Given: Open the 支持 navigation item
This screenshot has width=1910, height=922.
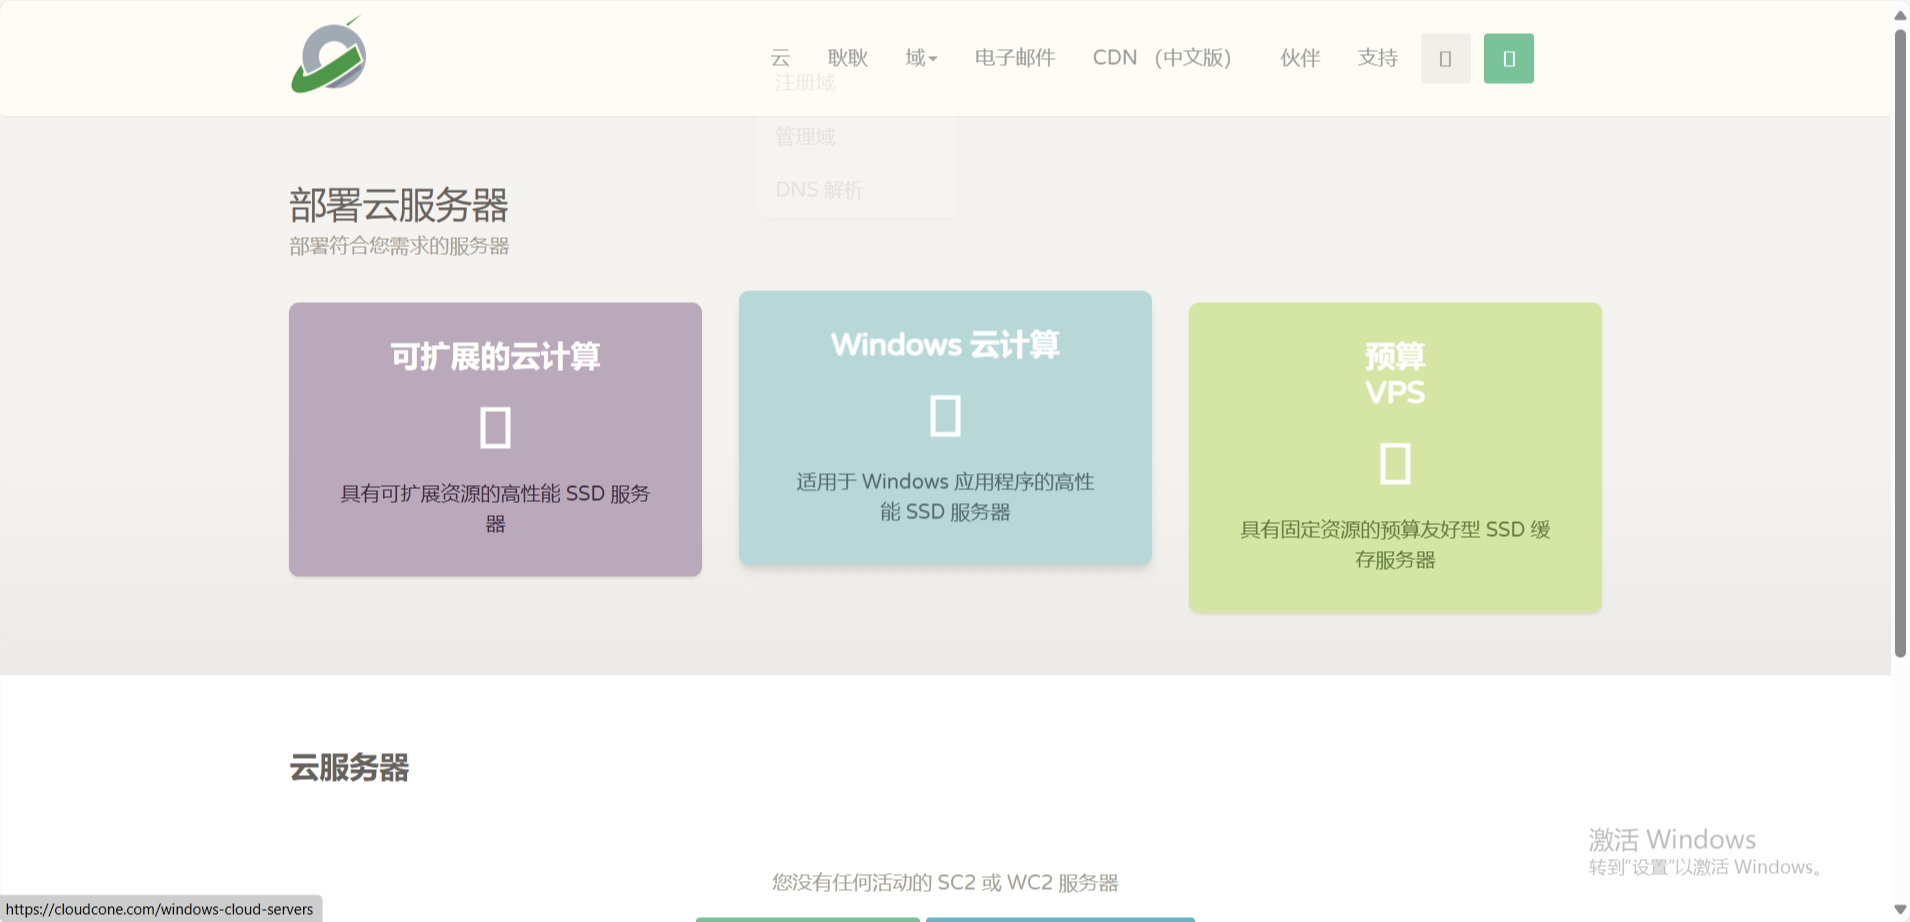Looking at the screenshot, I should point(1377,58).
